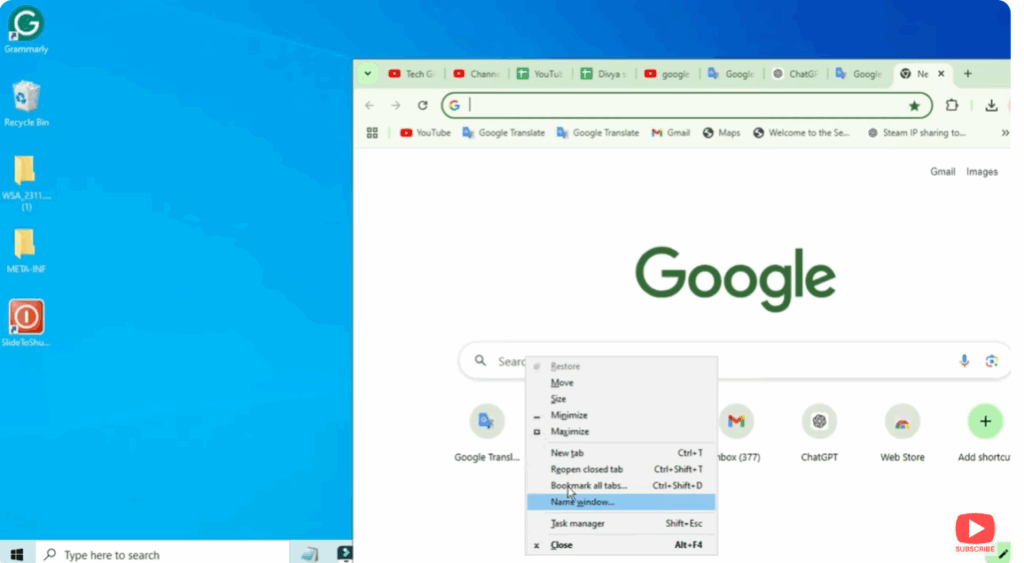Open the ChatGPT shortcut tile
The height and width of the screenshot is (563, 1024).
819,433
